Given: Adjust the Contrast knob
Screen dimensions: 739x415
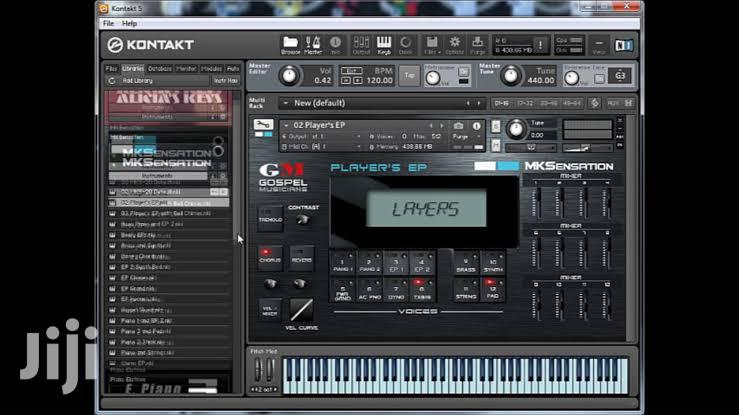Looking at the screenshot, I should tap(302, 220).
